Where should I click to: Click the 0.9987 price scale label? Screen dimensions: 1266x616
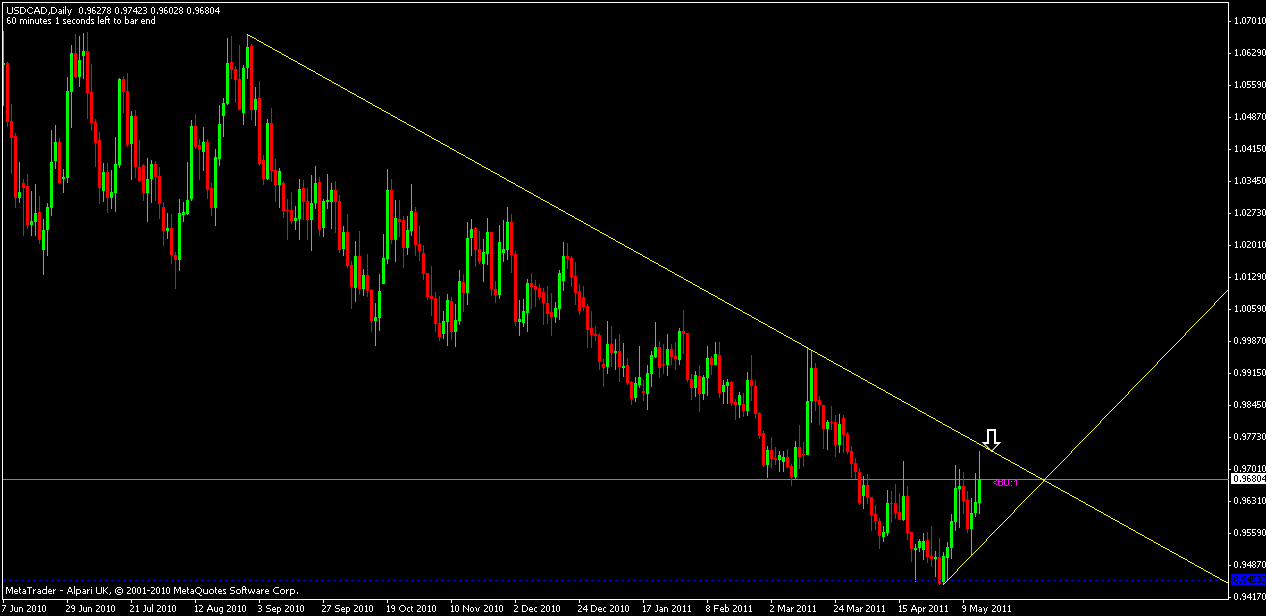click(x=1247, y=341)
